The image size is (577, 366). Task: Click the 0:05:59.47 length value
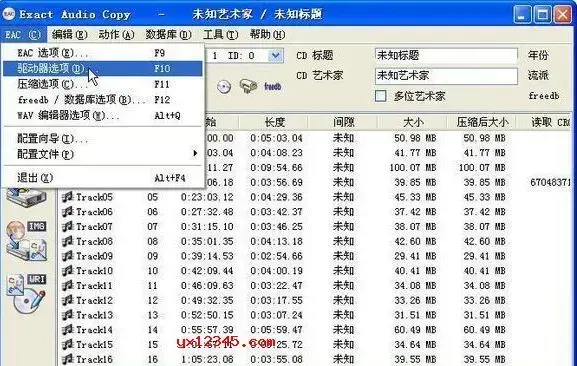(x=276, y=330)
